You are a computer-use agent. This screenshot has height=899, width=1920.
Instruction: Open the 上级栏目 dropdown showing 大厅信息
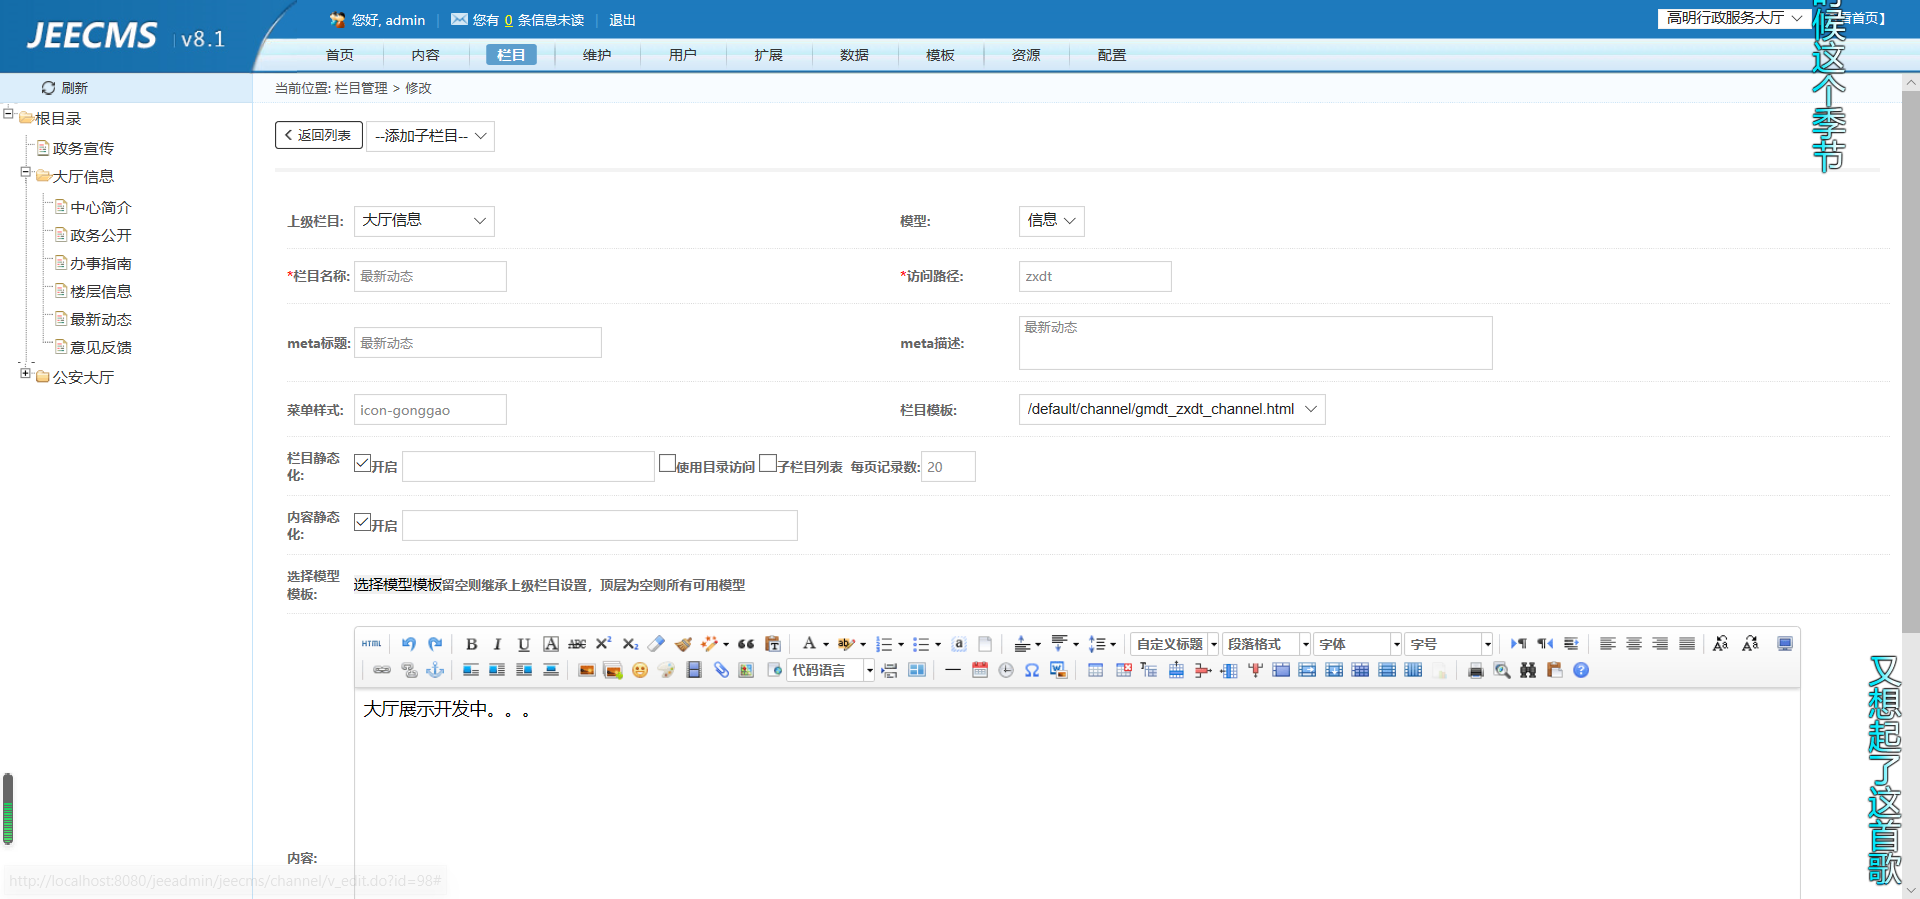point(424,221)
